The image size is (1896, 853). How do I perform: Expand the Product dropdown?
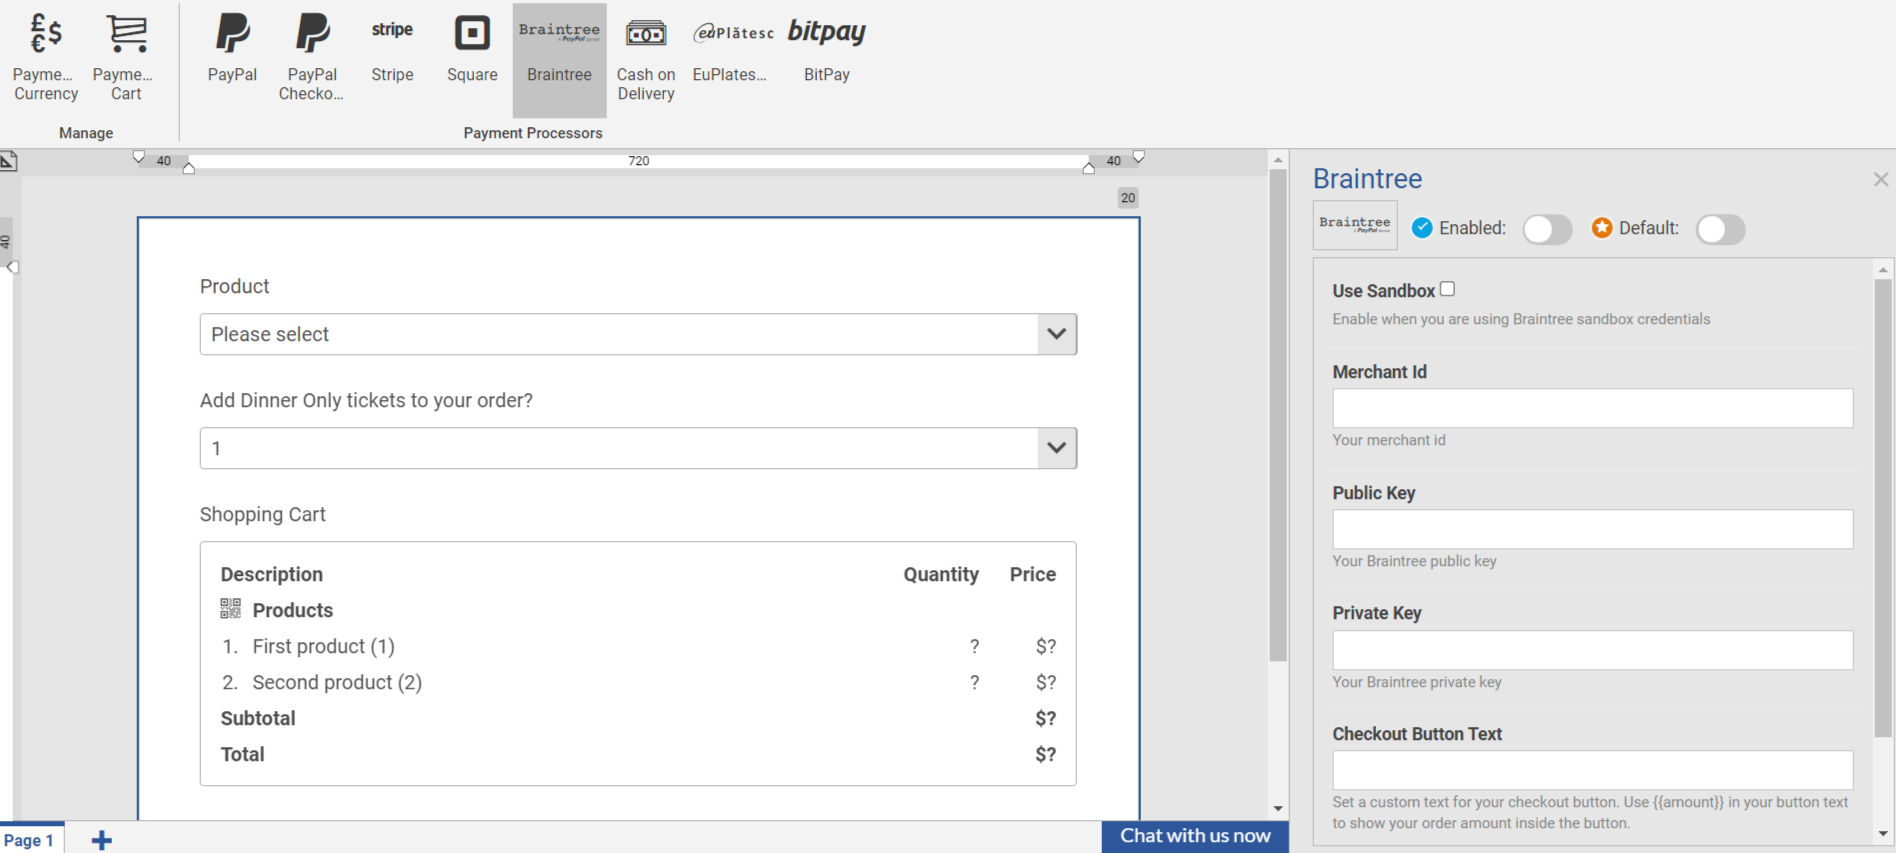(x=638, y=334)
